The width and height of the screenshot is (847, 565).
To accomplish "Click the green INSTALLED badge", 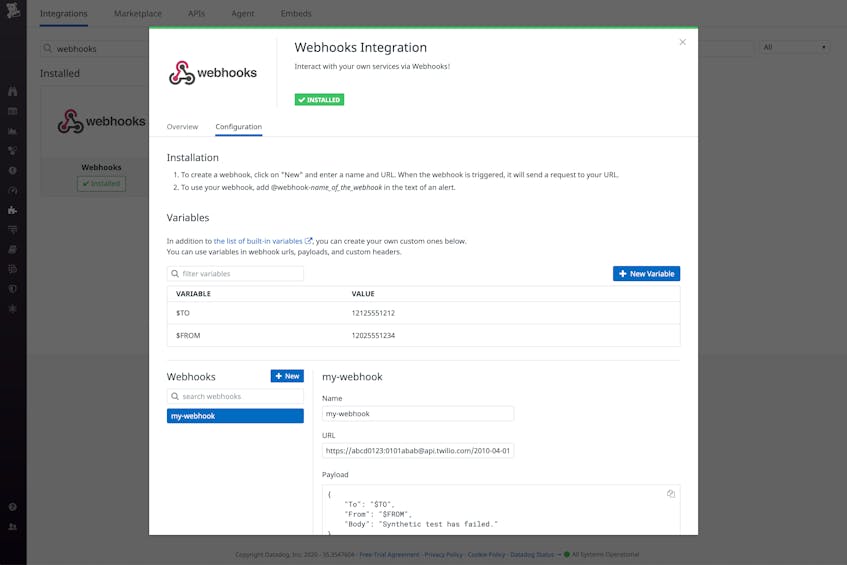I will point(319,100).
